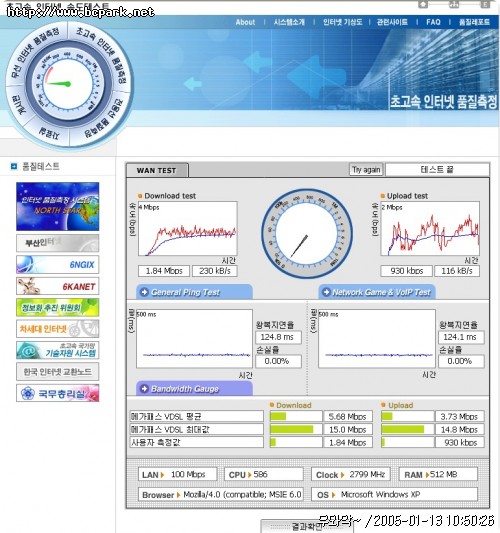Click the Clock 2799 MHz field
Image resolution: width=500 pixels, height=533 pixels.
(350, 474)
